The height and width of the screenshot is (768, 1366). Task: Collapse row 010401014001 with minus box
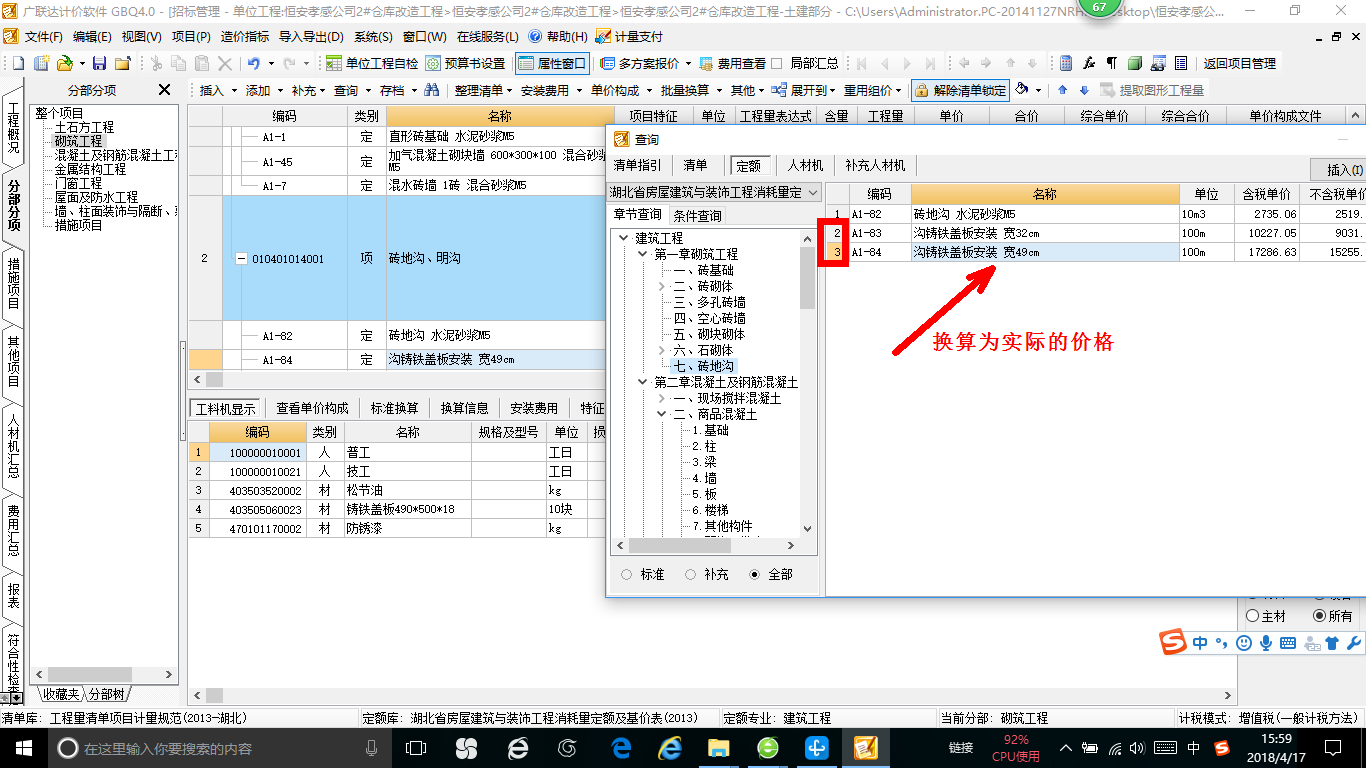click(240, 259)
